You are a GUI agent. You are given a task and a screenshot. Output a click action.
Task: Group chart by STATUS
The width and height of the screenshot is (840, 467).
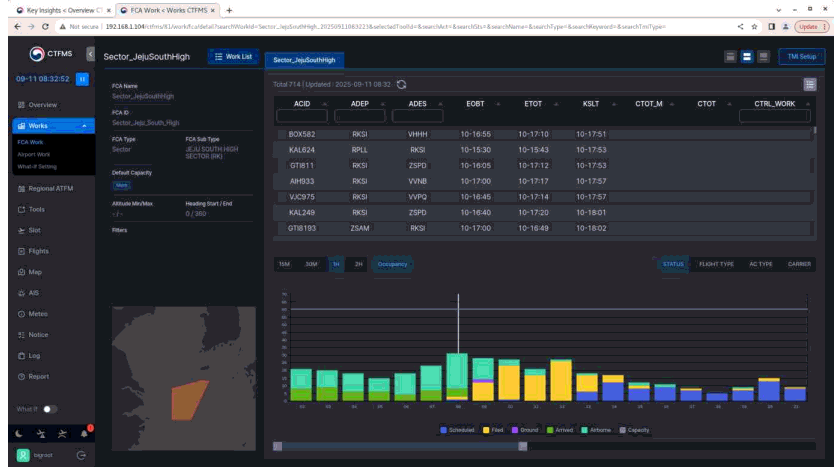tap(673, 264)
